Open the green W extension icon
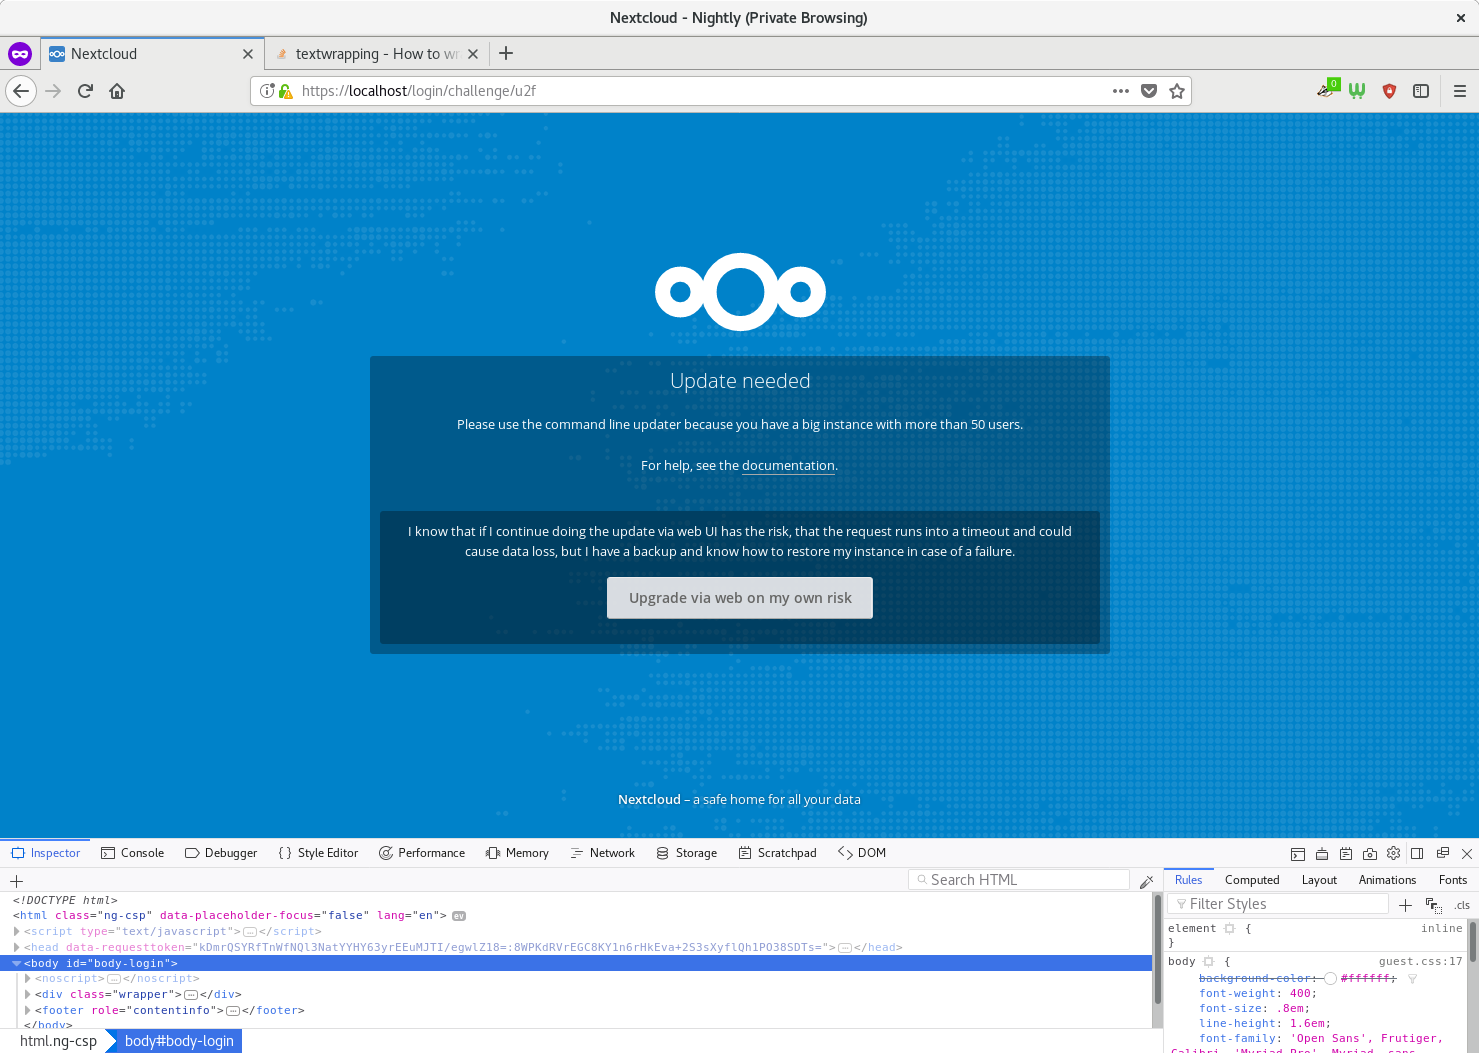 (x=1357, y=91)
